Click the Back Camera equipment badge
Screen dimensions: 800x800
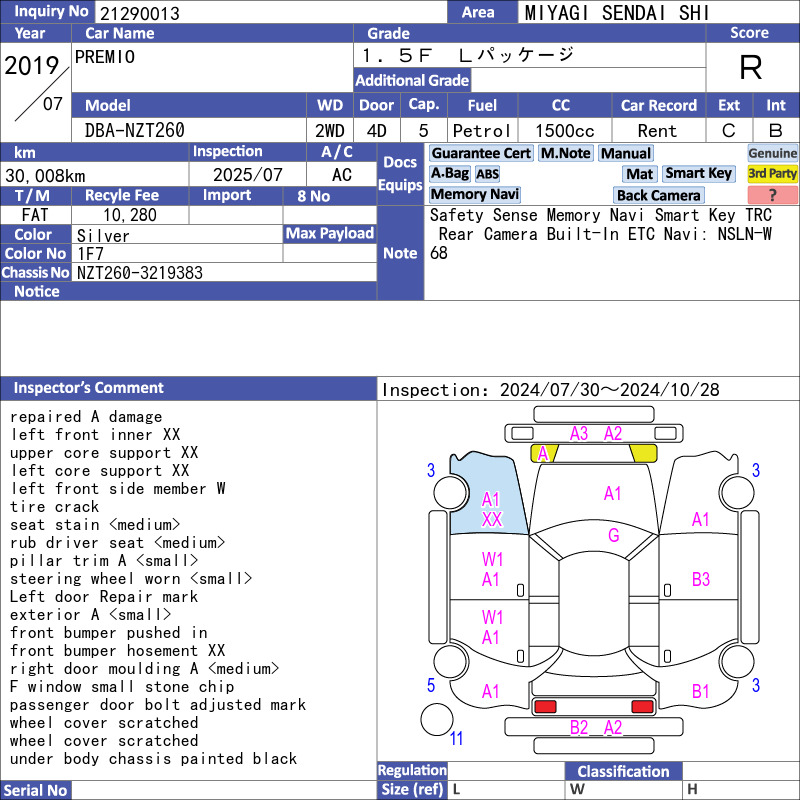pos(659,195)
